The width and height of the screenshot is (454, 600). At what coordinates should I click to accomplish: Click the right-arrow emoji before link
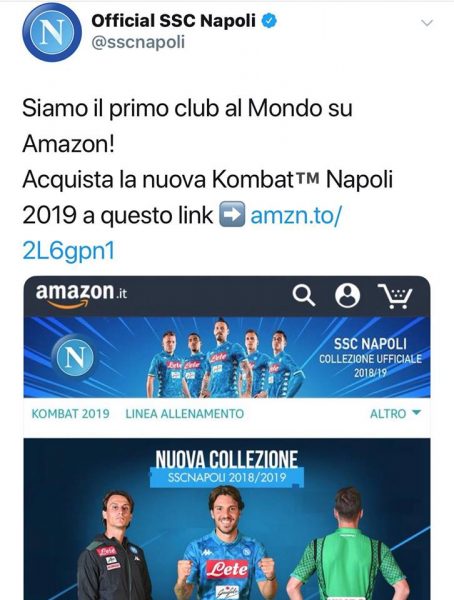[x=232, y=214]
